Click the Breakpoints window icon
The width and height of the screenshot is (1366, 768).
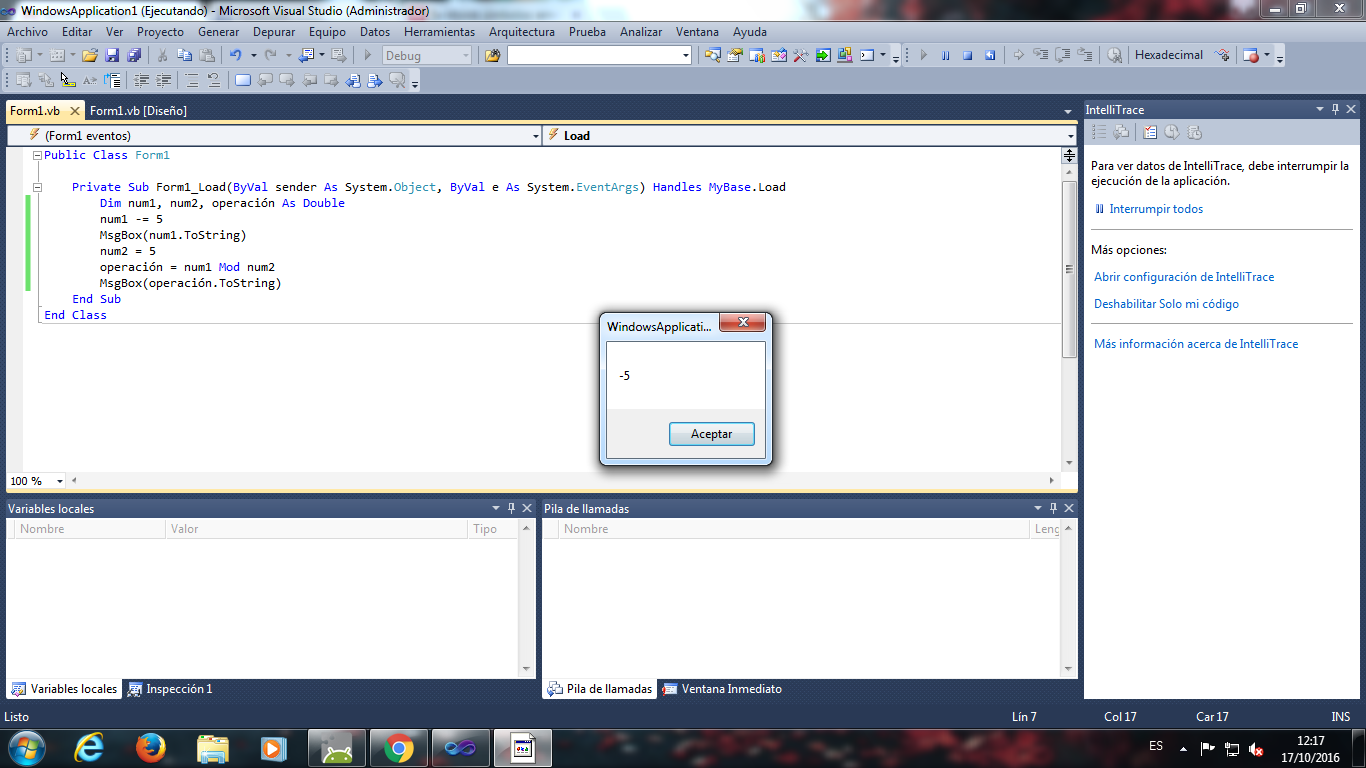tap(1250, 56)
